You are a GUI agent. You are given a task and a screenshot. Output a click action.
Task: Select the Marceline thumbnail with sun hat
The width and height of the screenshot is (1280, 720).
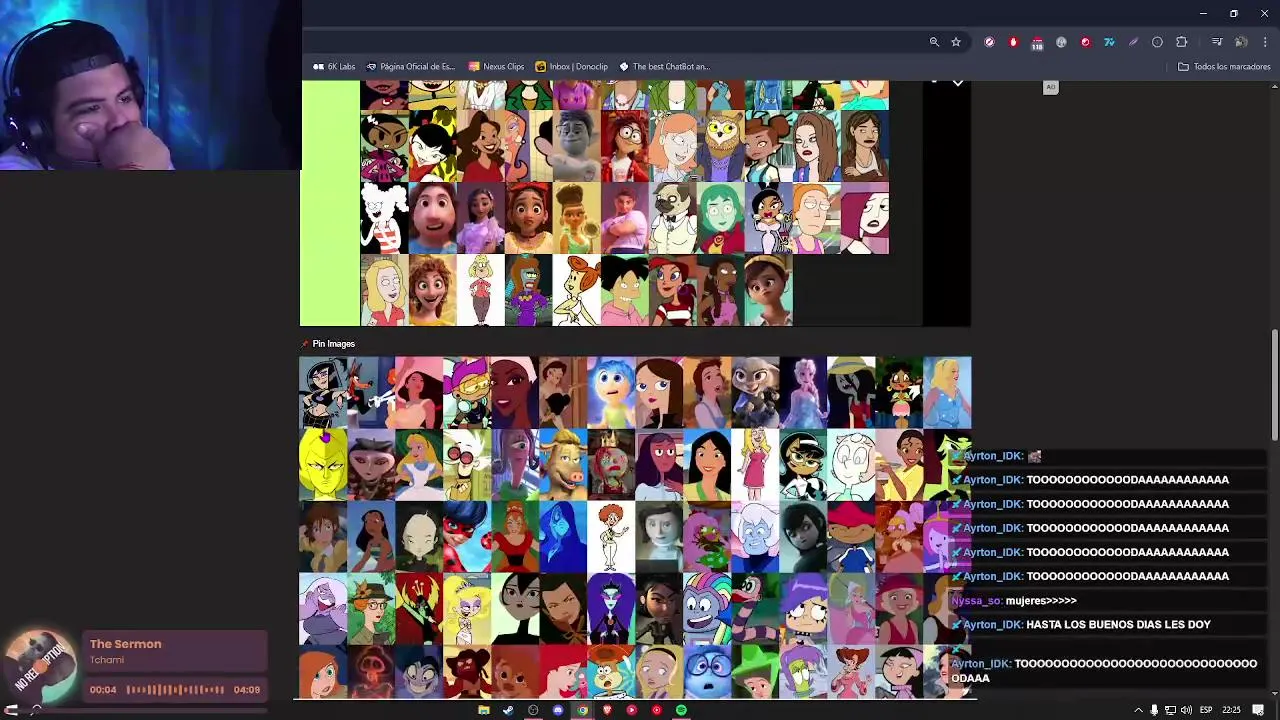tap(851, 393)
